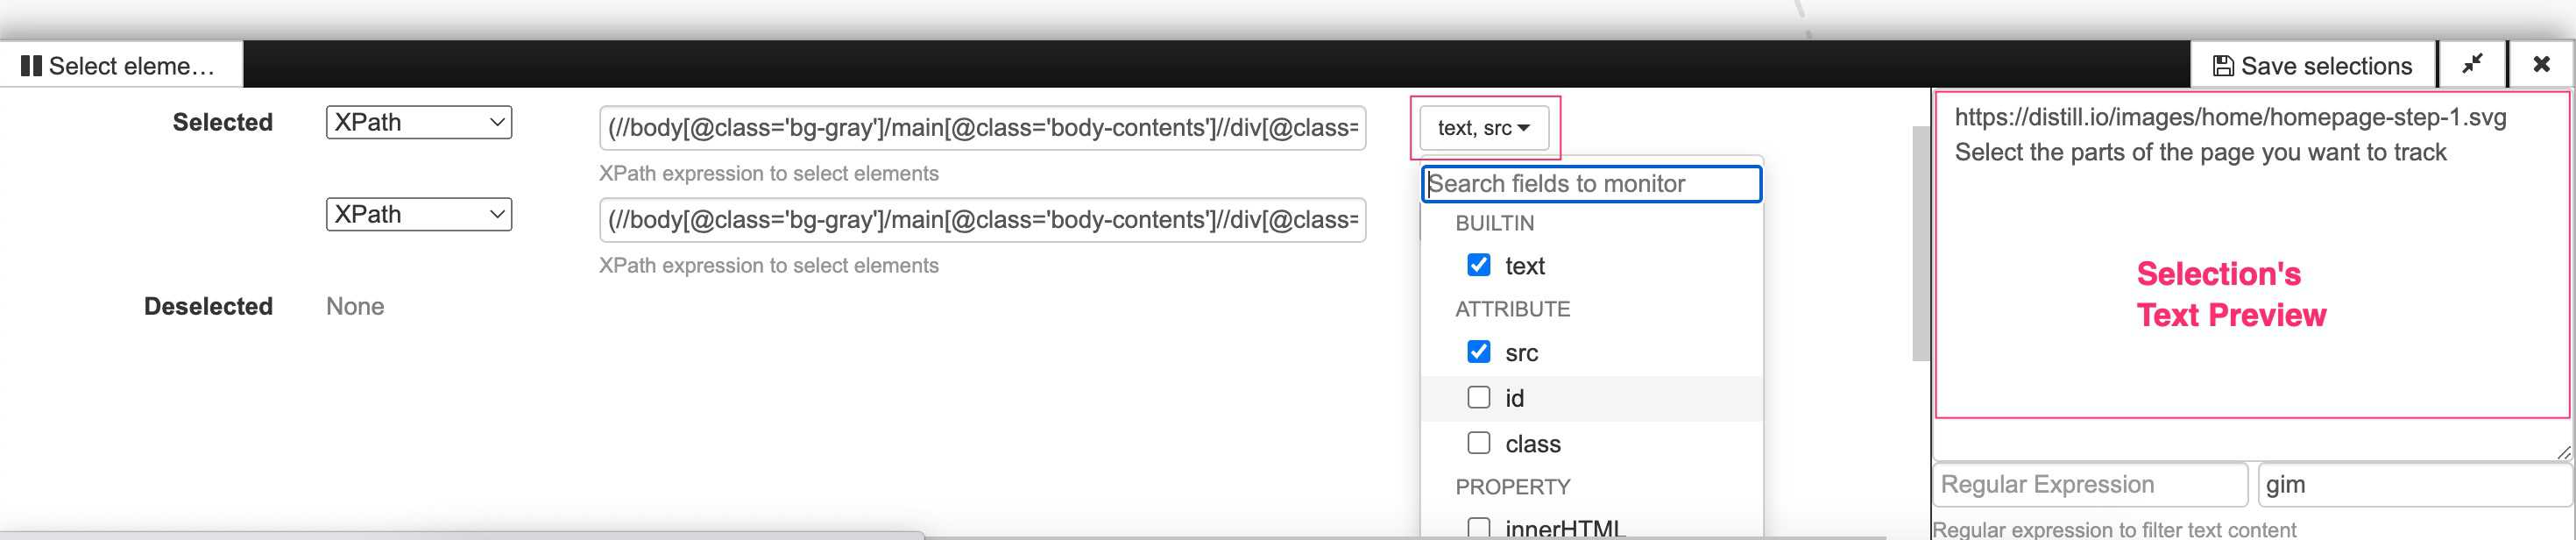Click the 'Search fields to monitor' search box
The height and width of the screenshot is (540, 2576).
pyautogui.click(x=1592, y=184)
